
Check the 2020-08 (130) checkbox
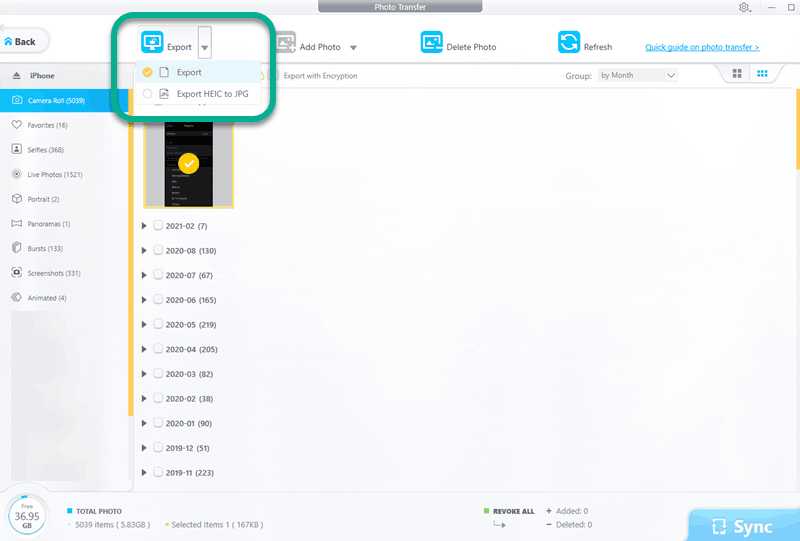158,250
